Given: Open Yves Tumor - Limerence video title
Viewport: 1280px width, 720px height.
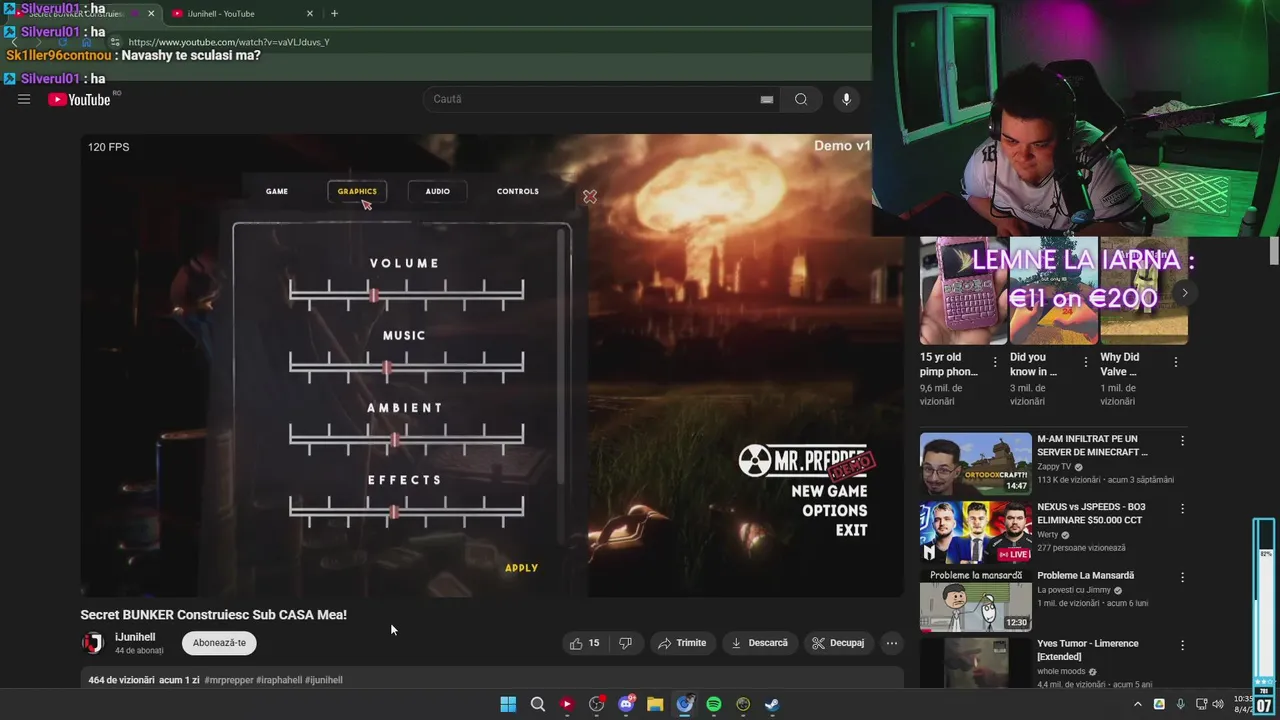Looking at the screenshot, I should [x=1088, y=650].
